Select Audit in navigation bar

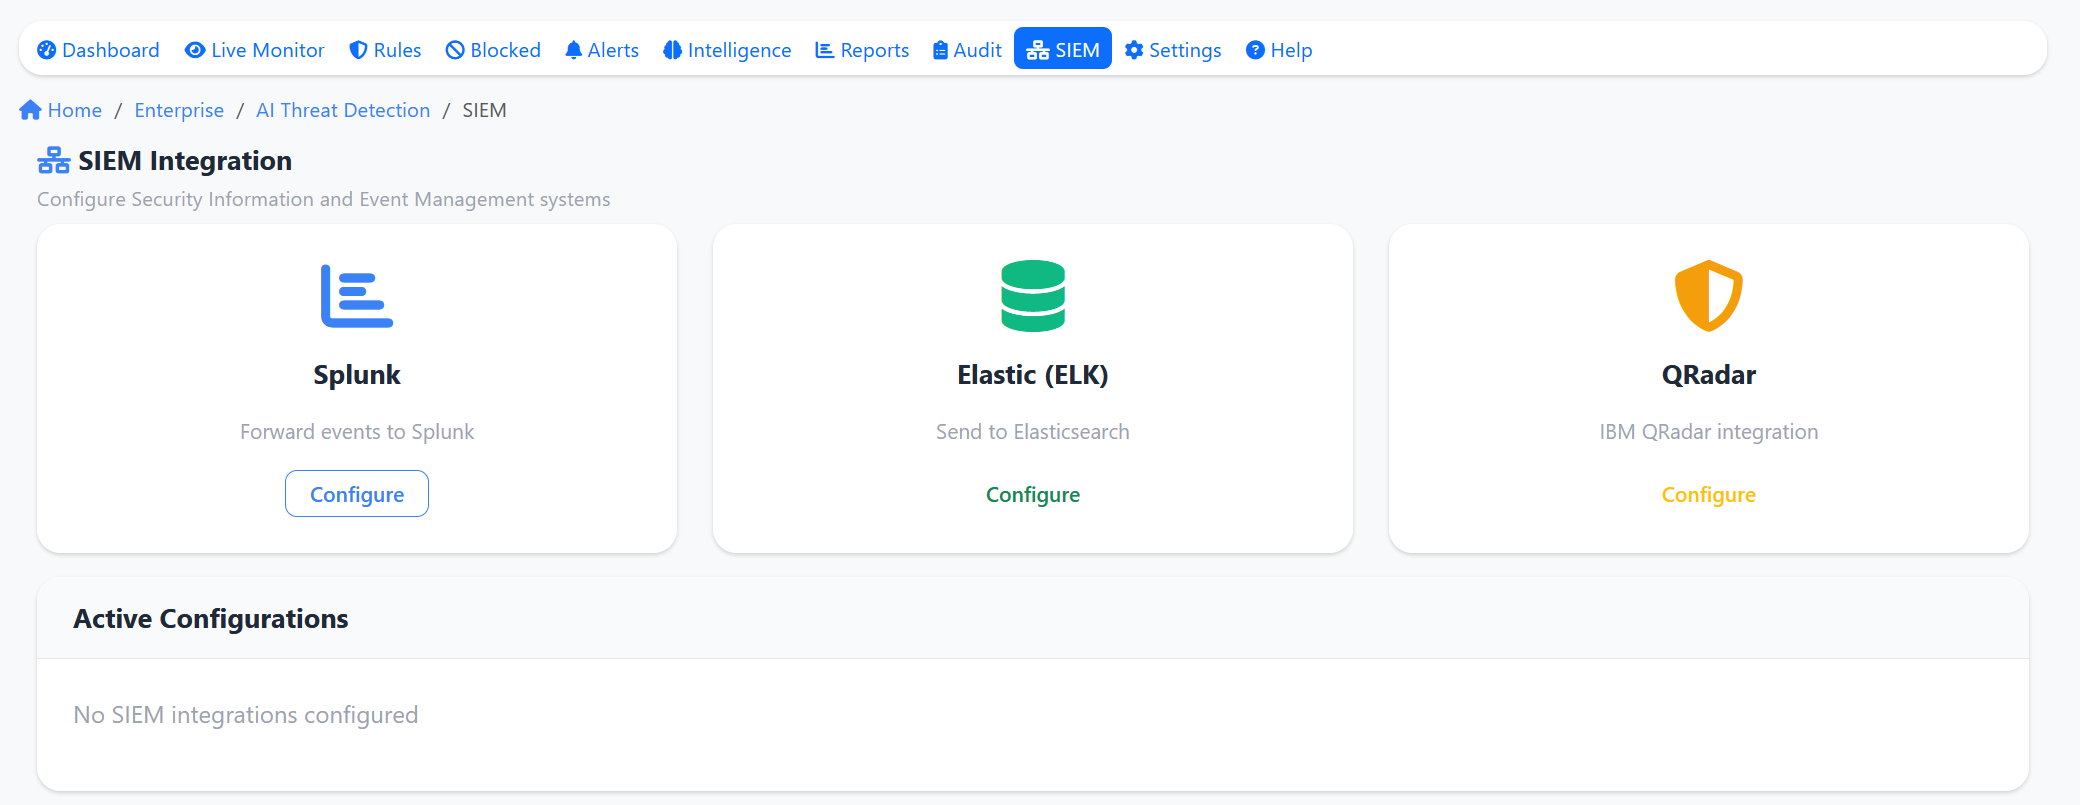(967, 50)
